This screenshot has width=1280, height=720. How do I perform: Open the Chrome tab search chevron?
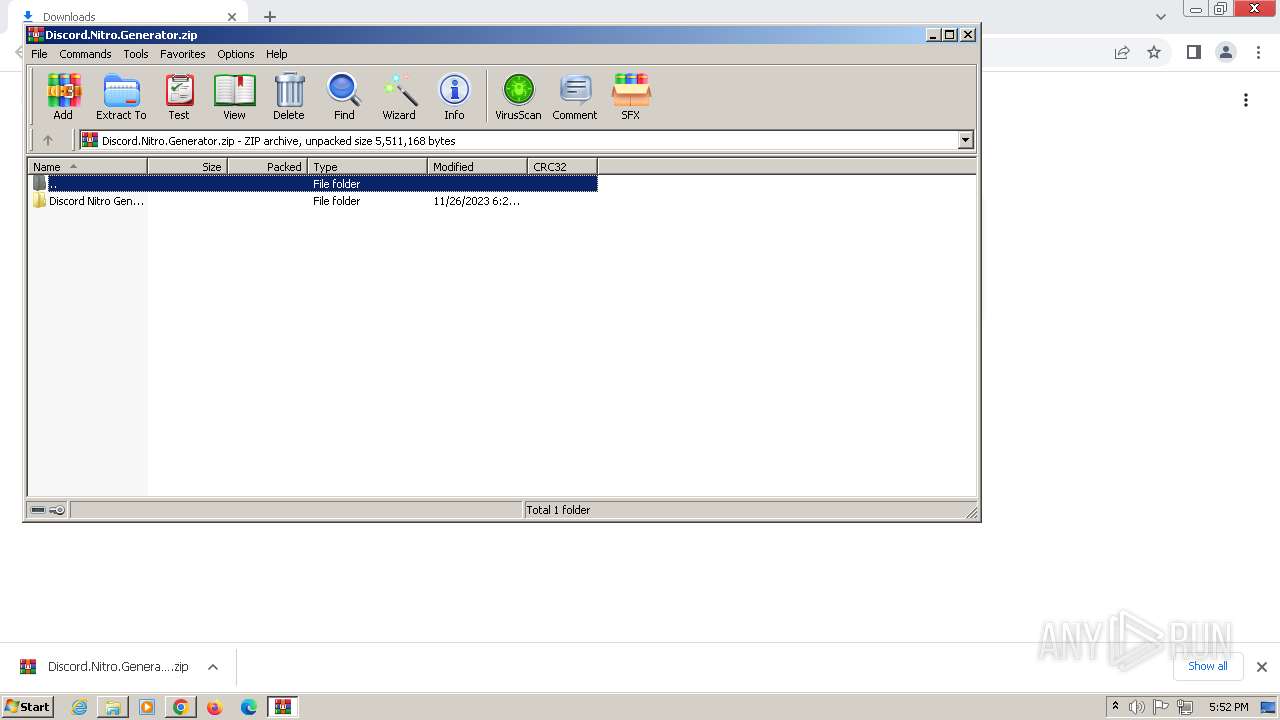coord(1161,17)
